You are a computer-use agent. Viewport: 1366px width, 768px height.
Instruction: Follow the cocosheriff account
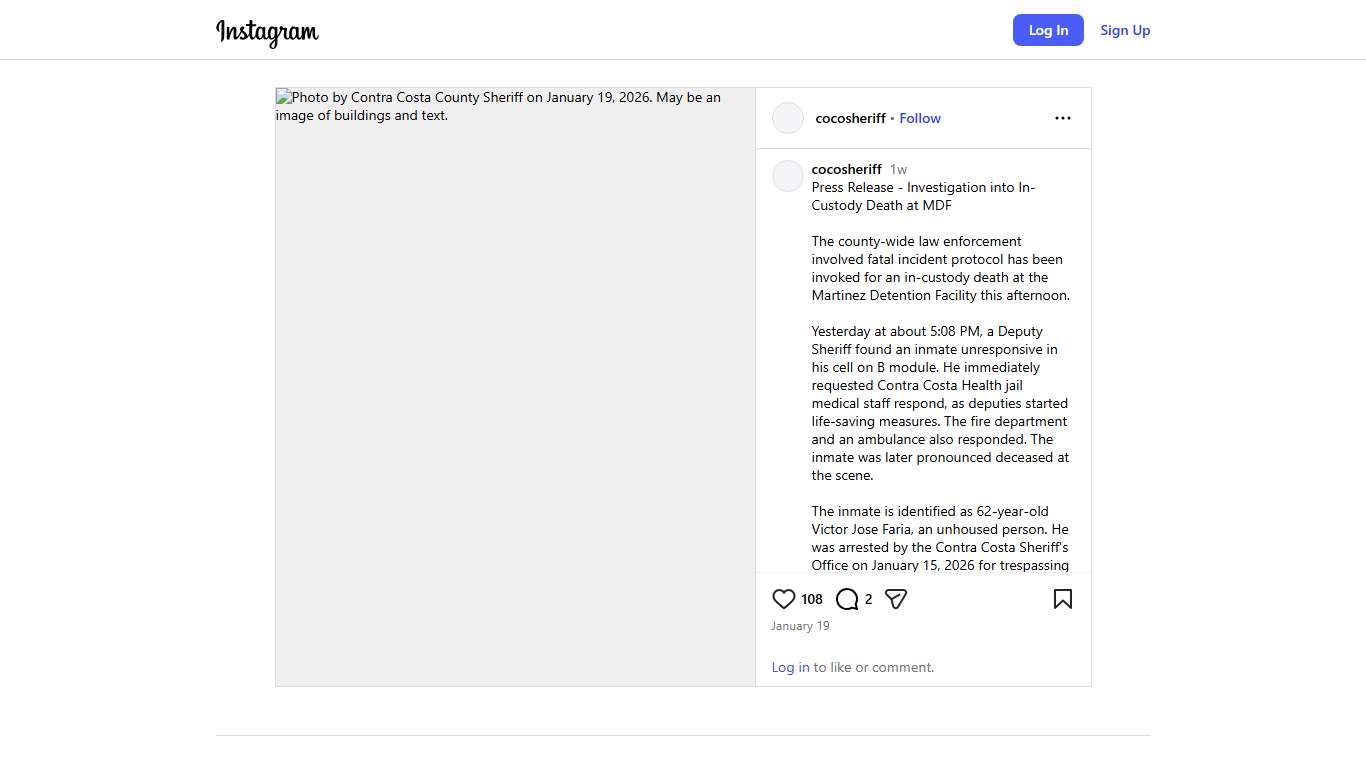tap(919, 118)
